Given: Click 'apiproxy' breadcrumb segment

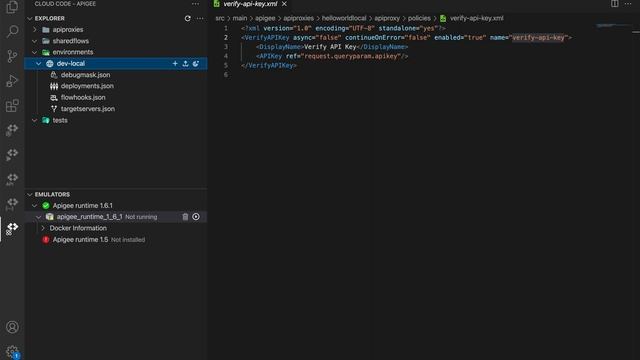Looking at the screenshot, I should pyautogui.click(x=387, y=18).
